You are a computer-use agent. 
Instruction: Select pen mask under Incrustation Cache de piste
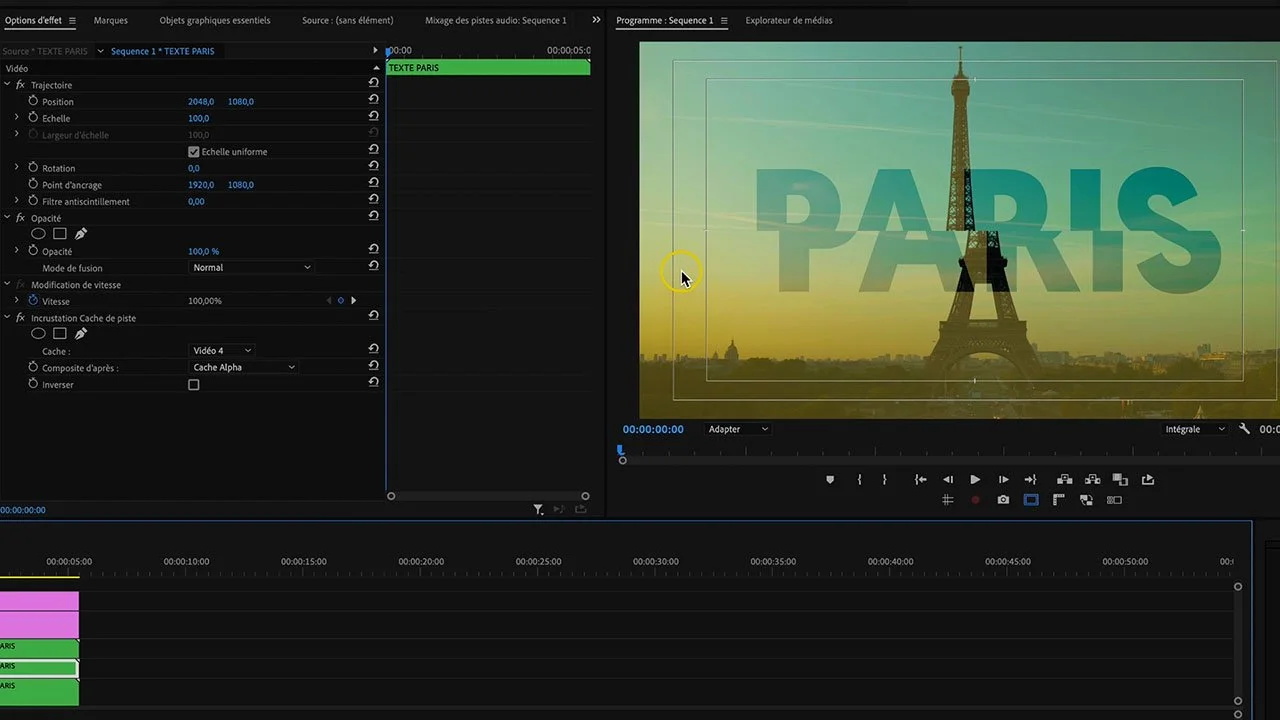(81, 334)
